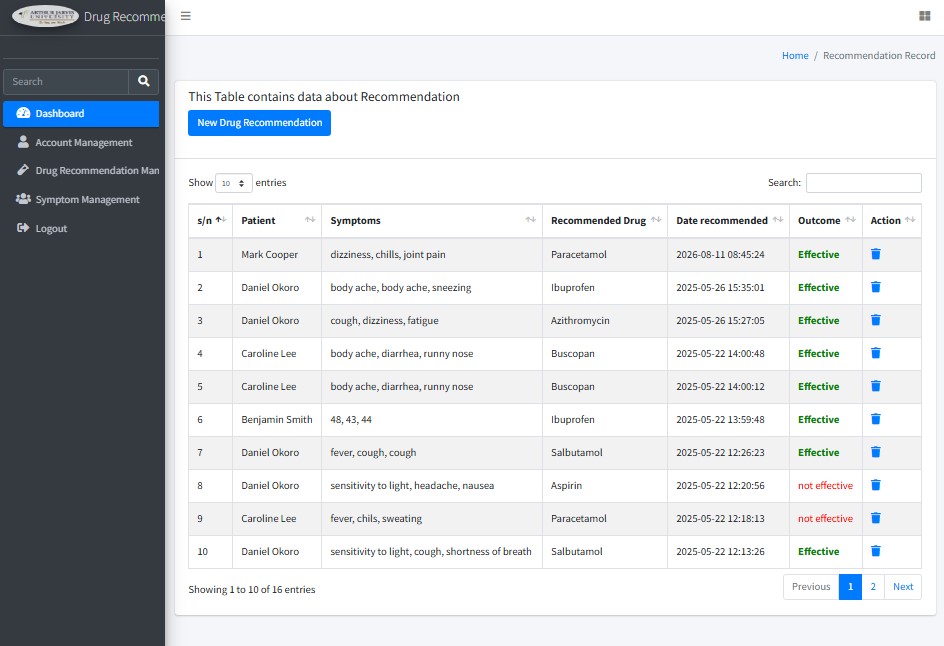Click the Next pagination button
This screenshot has width=944, height=646.
click(903, 587)
